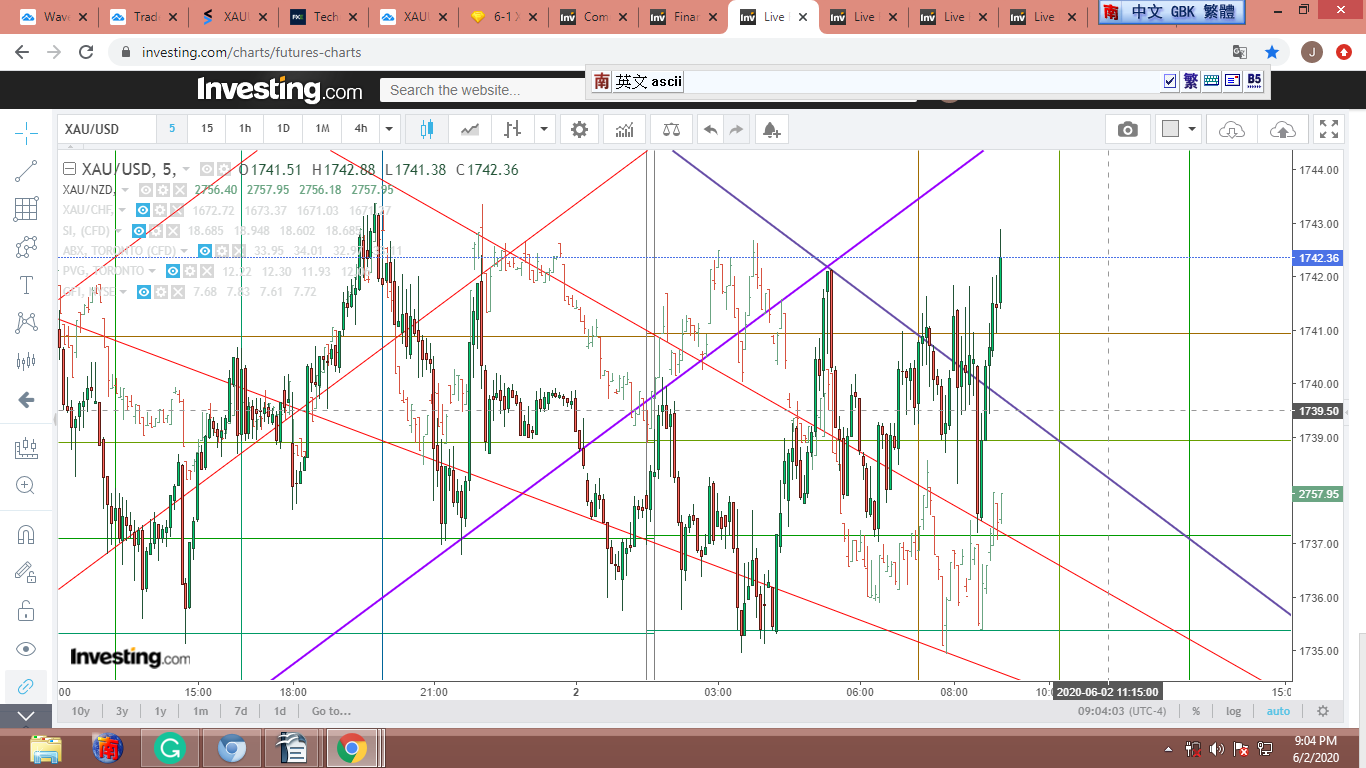Viewport: 1366px width, 768px height.
Task: Toggle visibility of PVG, TORONTO series
Action: pyautogui.click(x=174, y=271)
